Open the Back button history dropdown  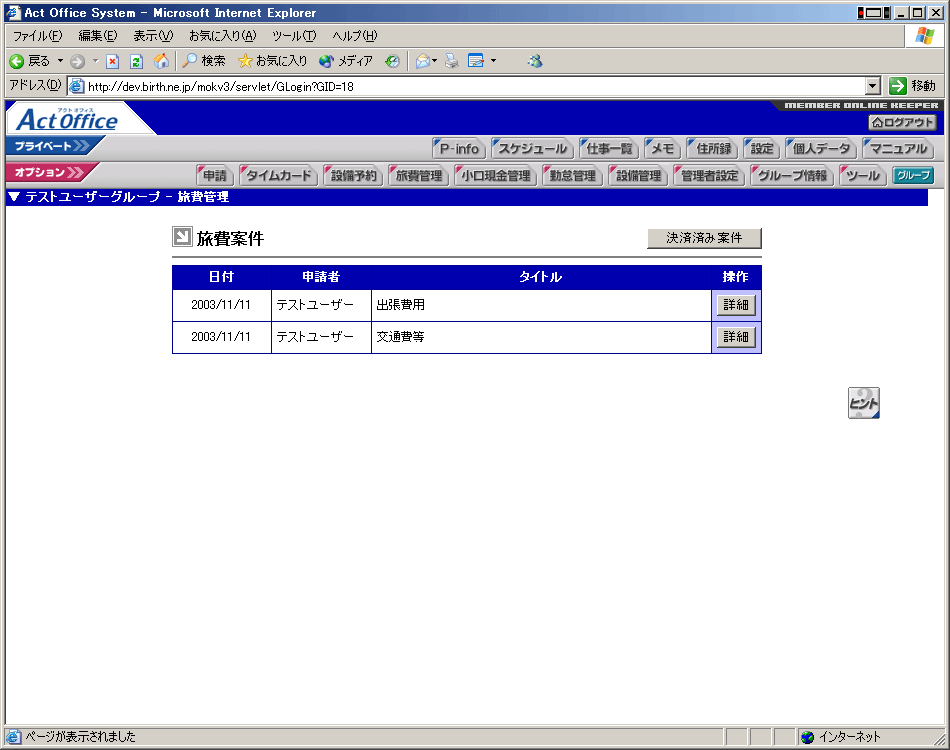(60, 61)
